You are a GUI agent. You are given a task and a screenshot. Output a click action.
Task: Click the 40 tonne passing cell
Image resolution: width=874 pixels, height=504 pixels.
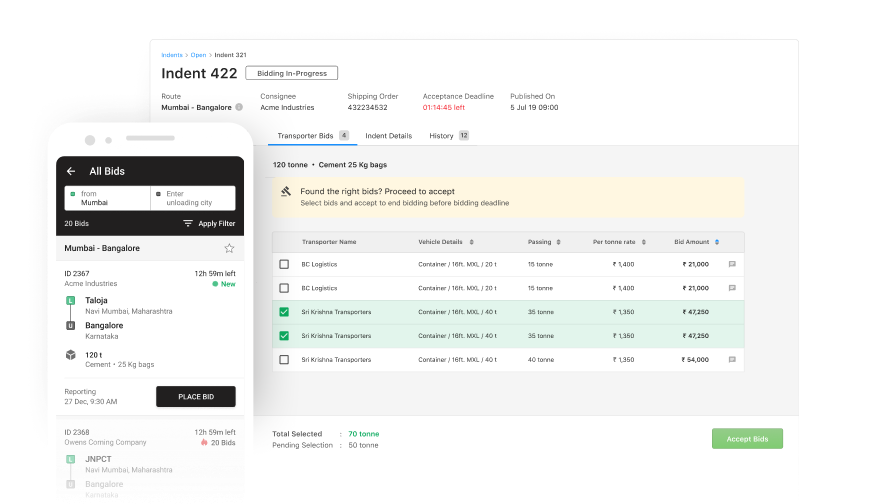click(x=541, y=360)
